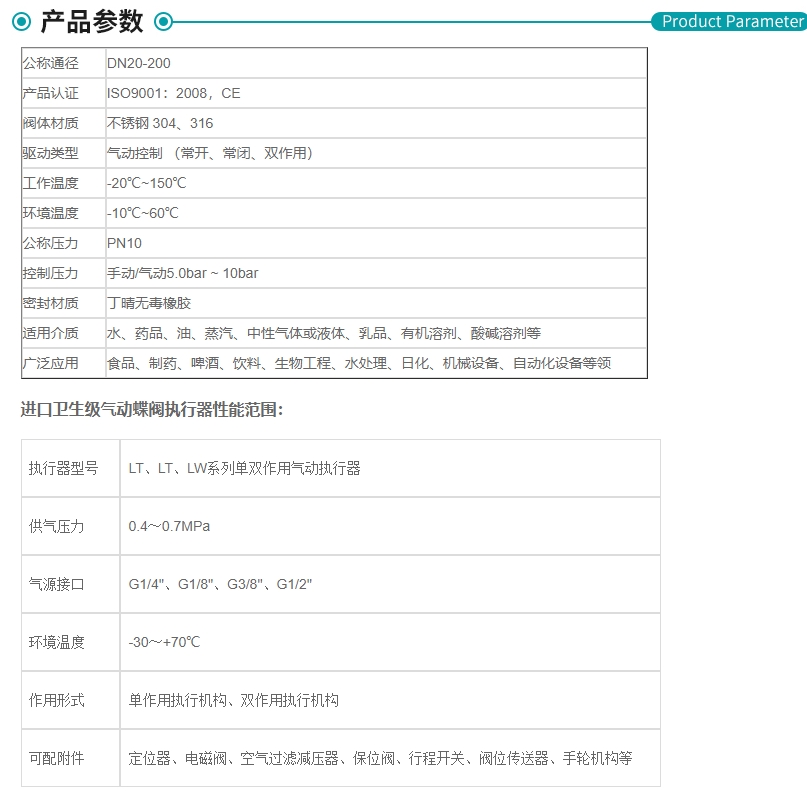Click the 工作温度 label
The width and height of the screenshot is (807, 791).
[50, 183]
